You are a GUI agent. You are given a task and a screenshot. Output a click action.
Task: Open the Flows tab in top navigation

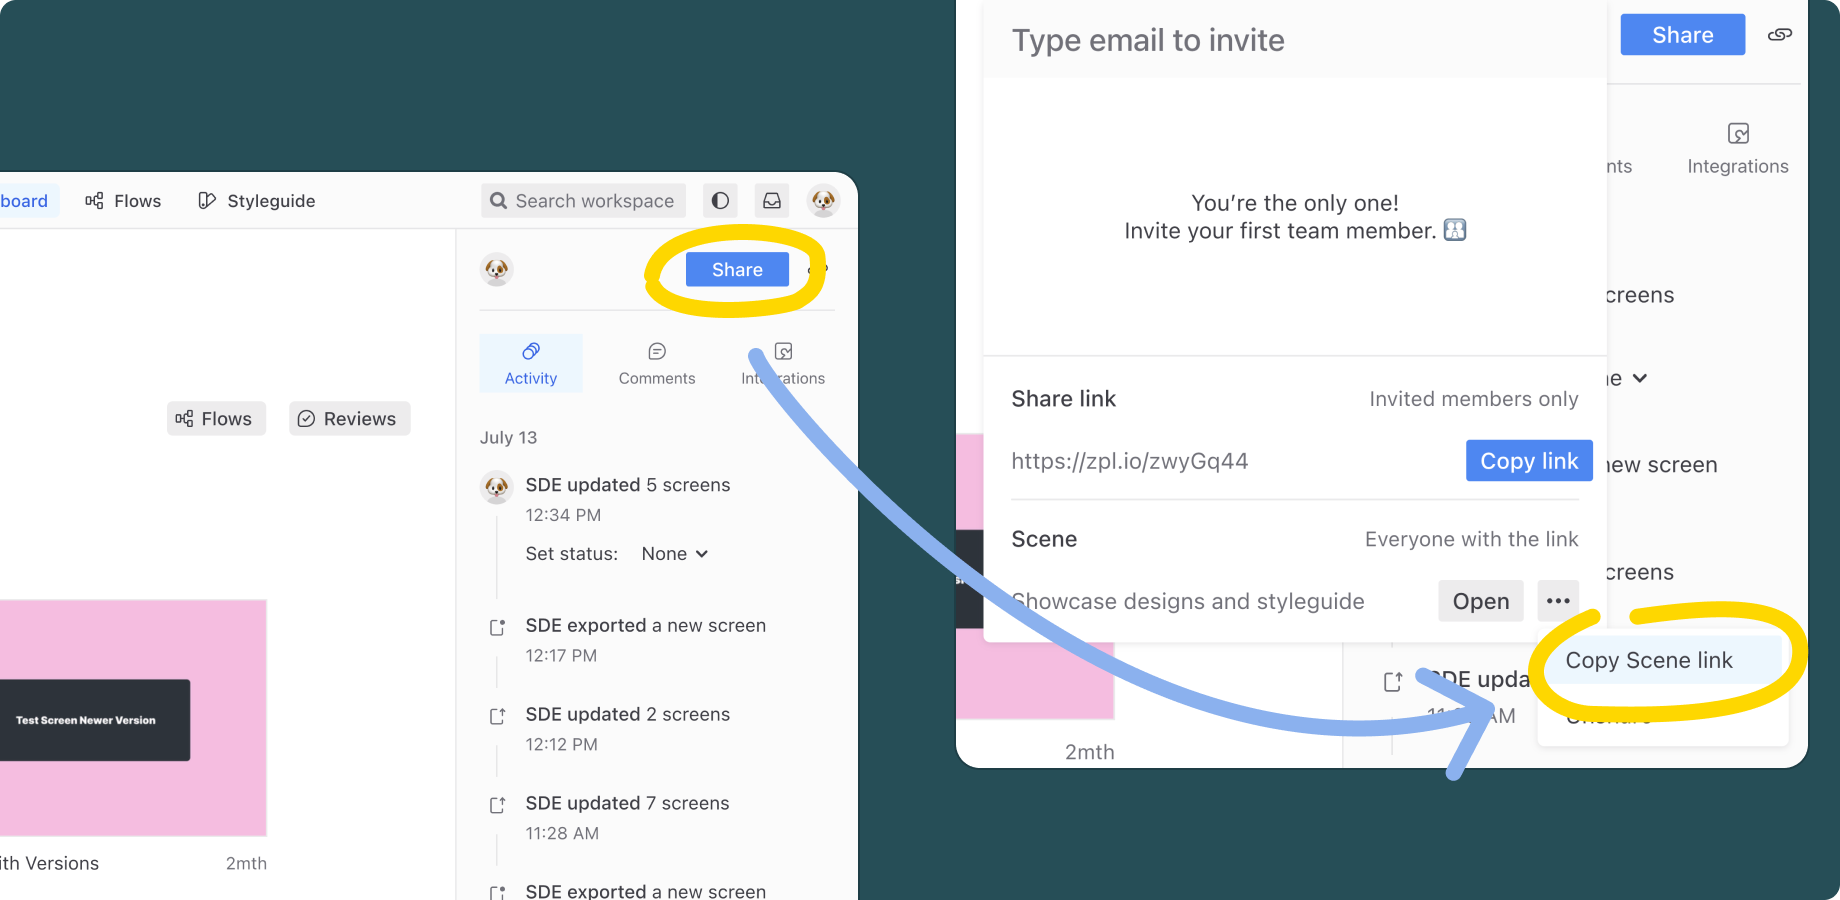pos(124,201)
